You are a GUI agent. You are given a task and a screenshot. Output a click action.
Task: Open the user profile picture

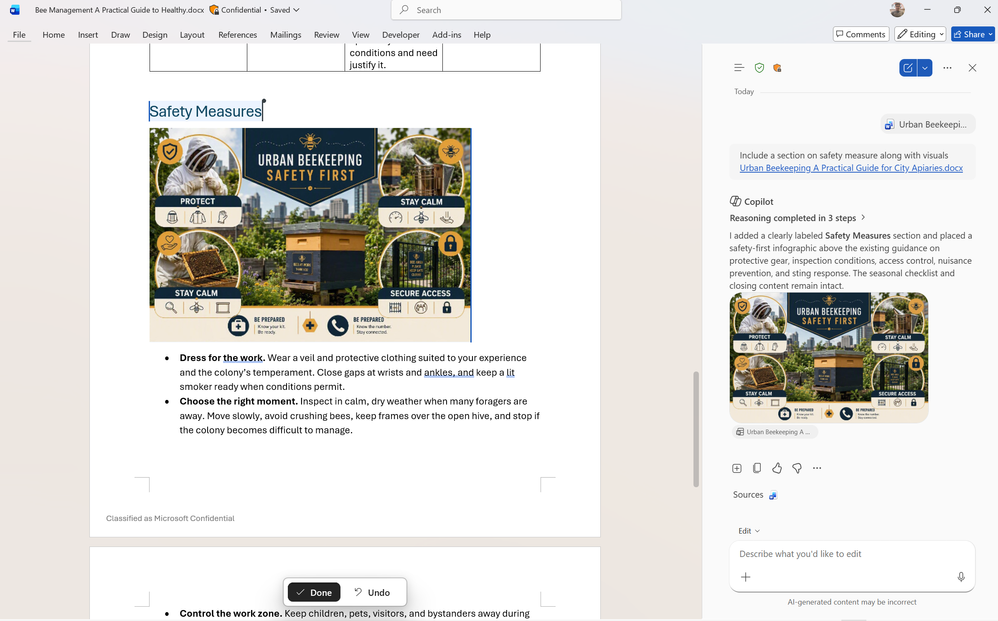click(897, 10)
